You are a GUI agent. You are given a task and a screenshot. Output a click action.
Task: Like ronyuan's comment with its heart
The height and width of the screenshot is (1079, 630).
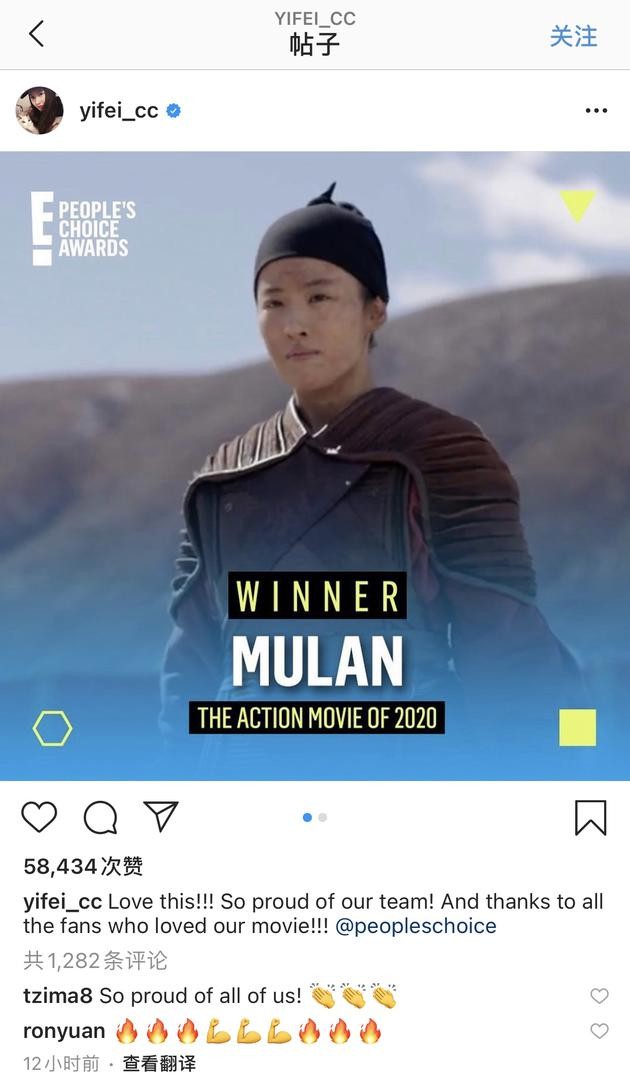pos(600,1031)
